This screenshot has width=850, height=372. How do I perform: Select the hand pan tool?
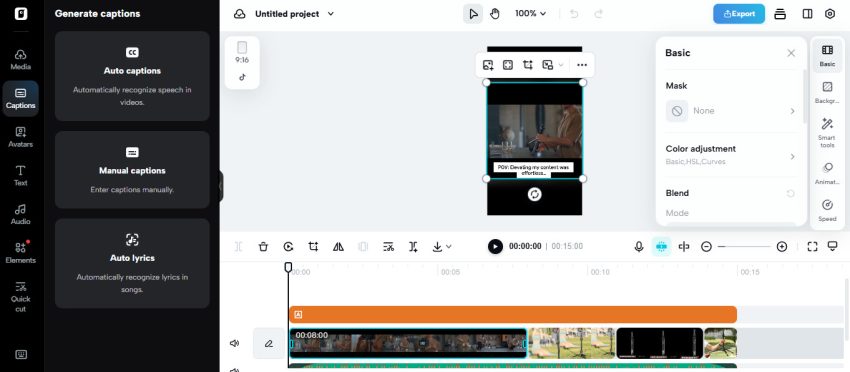click(494, 14)
